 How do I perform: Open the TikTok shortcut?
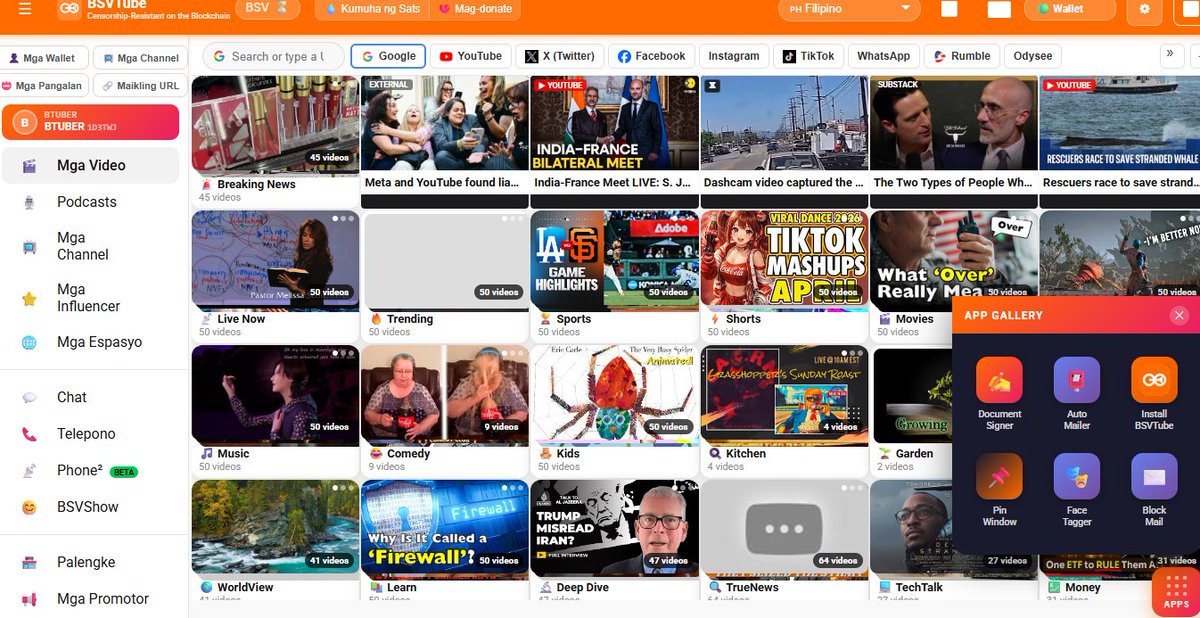[x=809, y=56]
